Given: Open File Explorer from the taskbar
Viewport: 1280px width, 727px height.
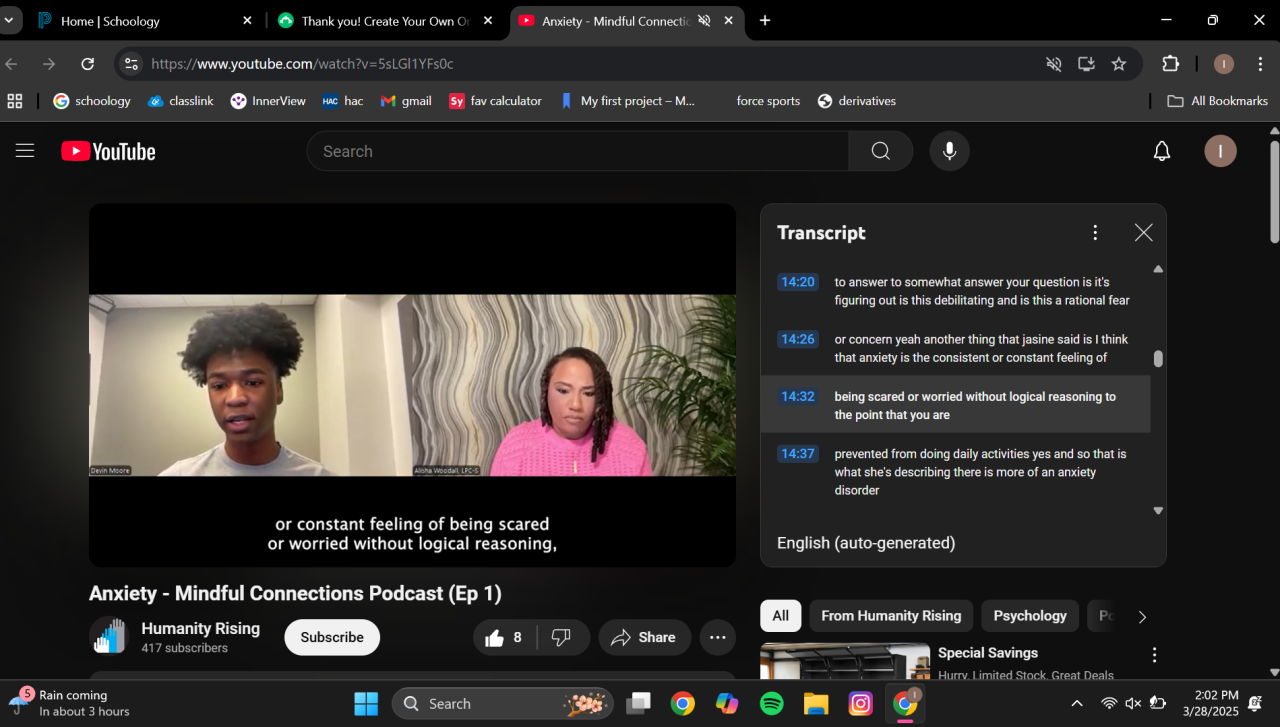Looking at the screenshot, I should pyautogui.click(x=816, y=704).
